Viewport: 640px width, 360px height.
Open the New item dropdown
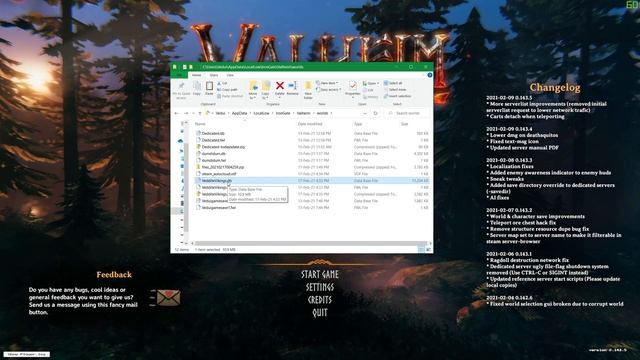tap(327, 83)
